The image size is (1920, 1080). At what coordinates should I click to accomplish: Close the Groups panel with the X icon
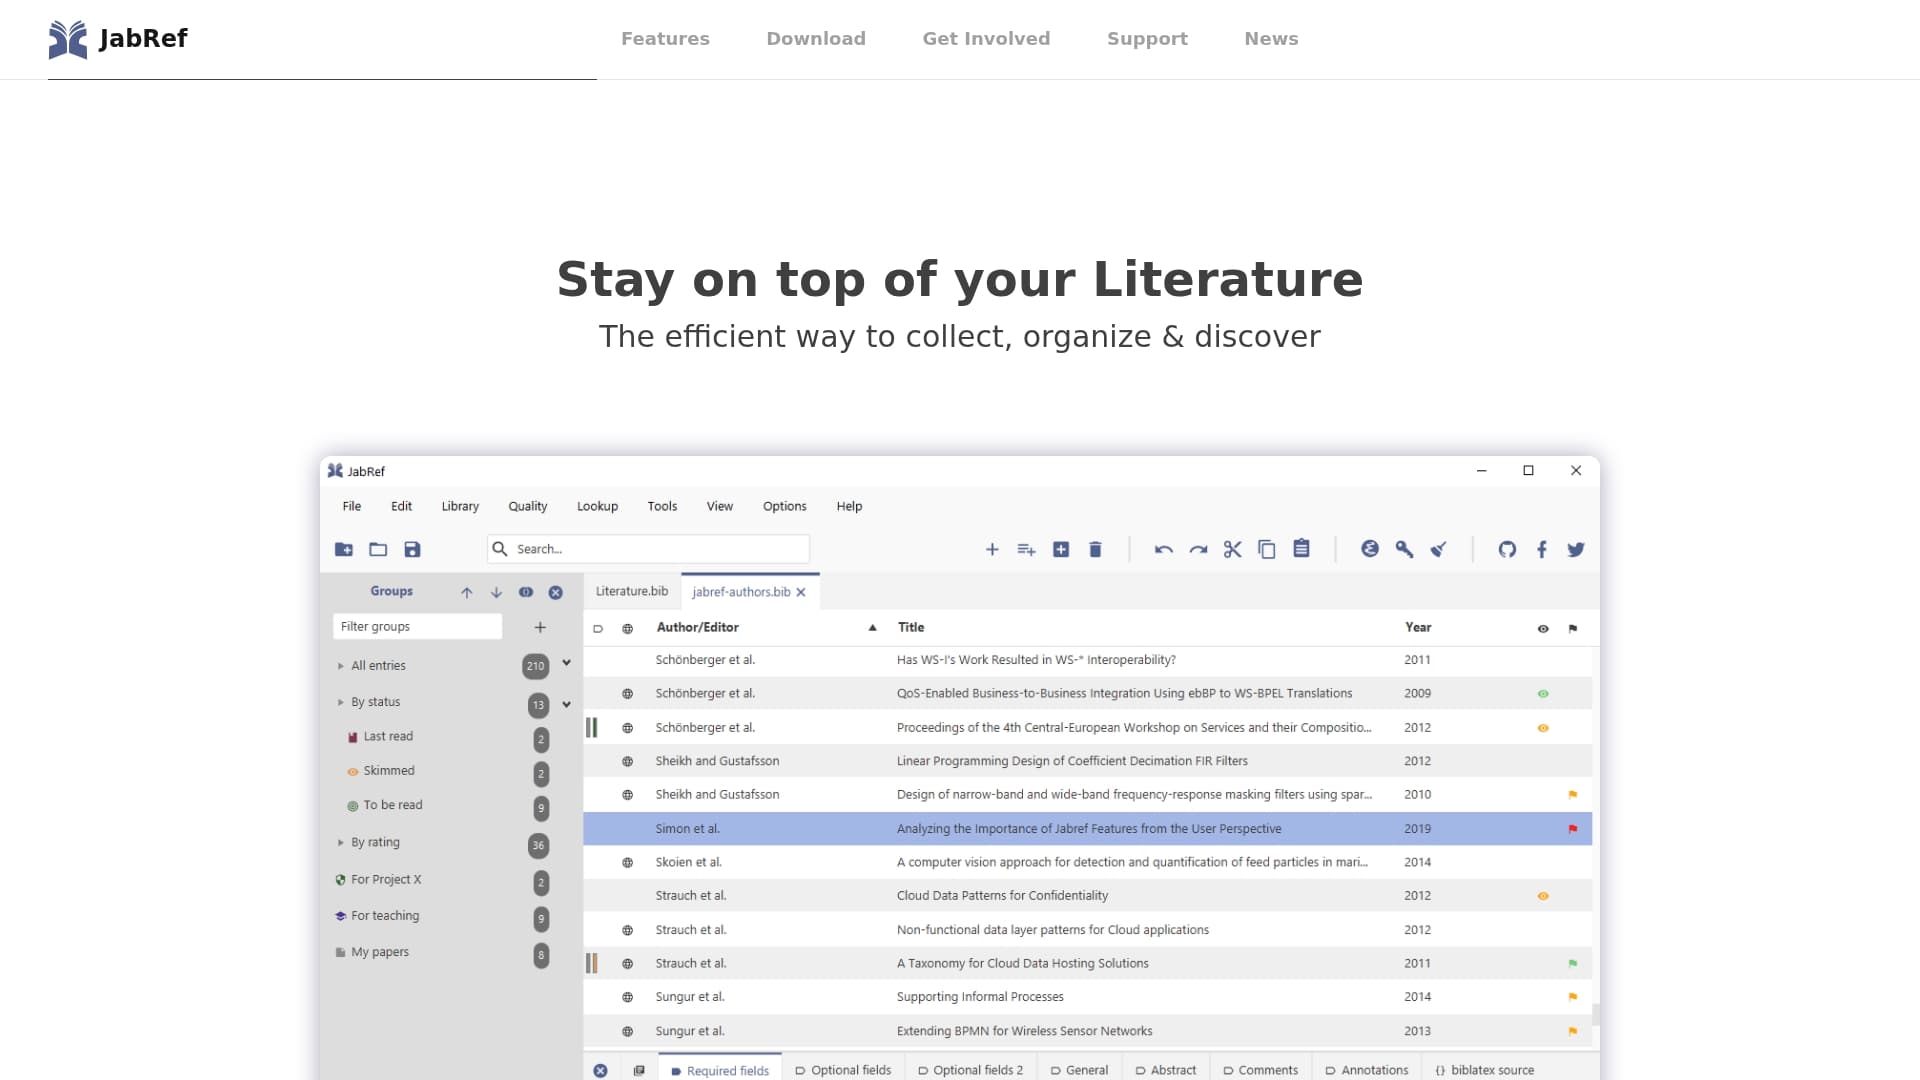coord(555,592)
